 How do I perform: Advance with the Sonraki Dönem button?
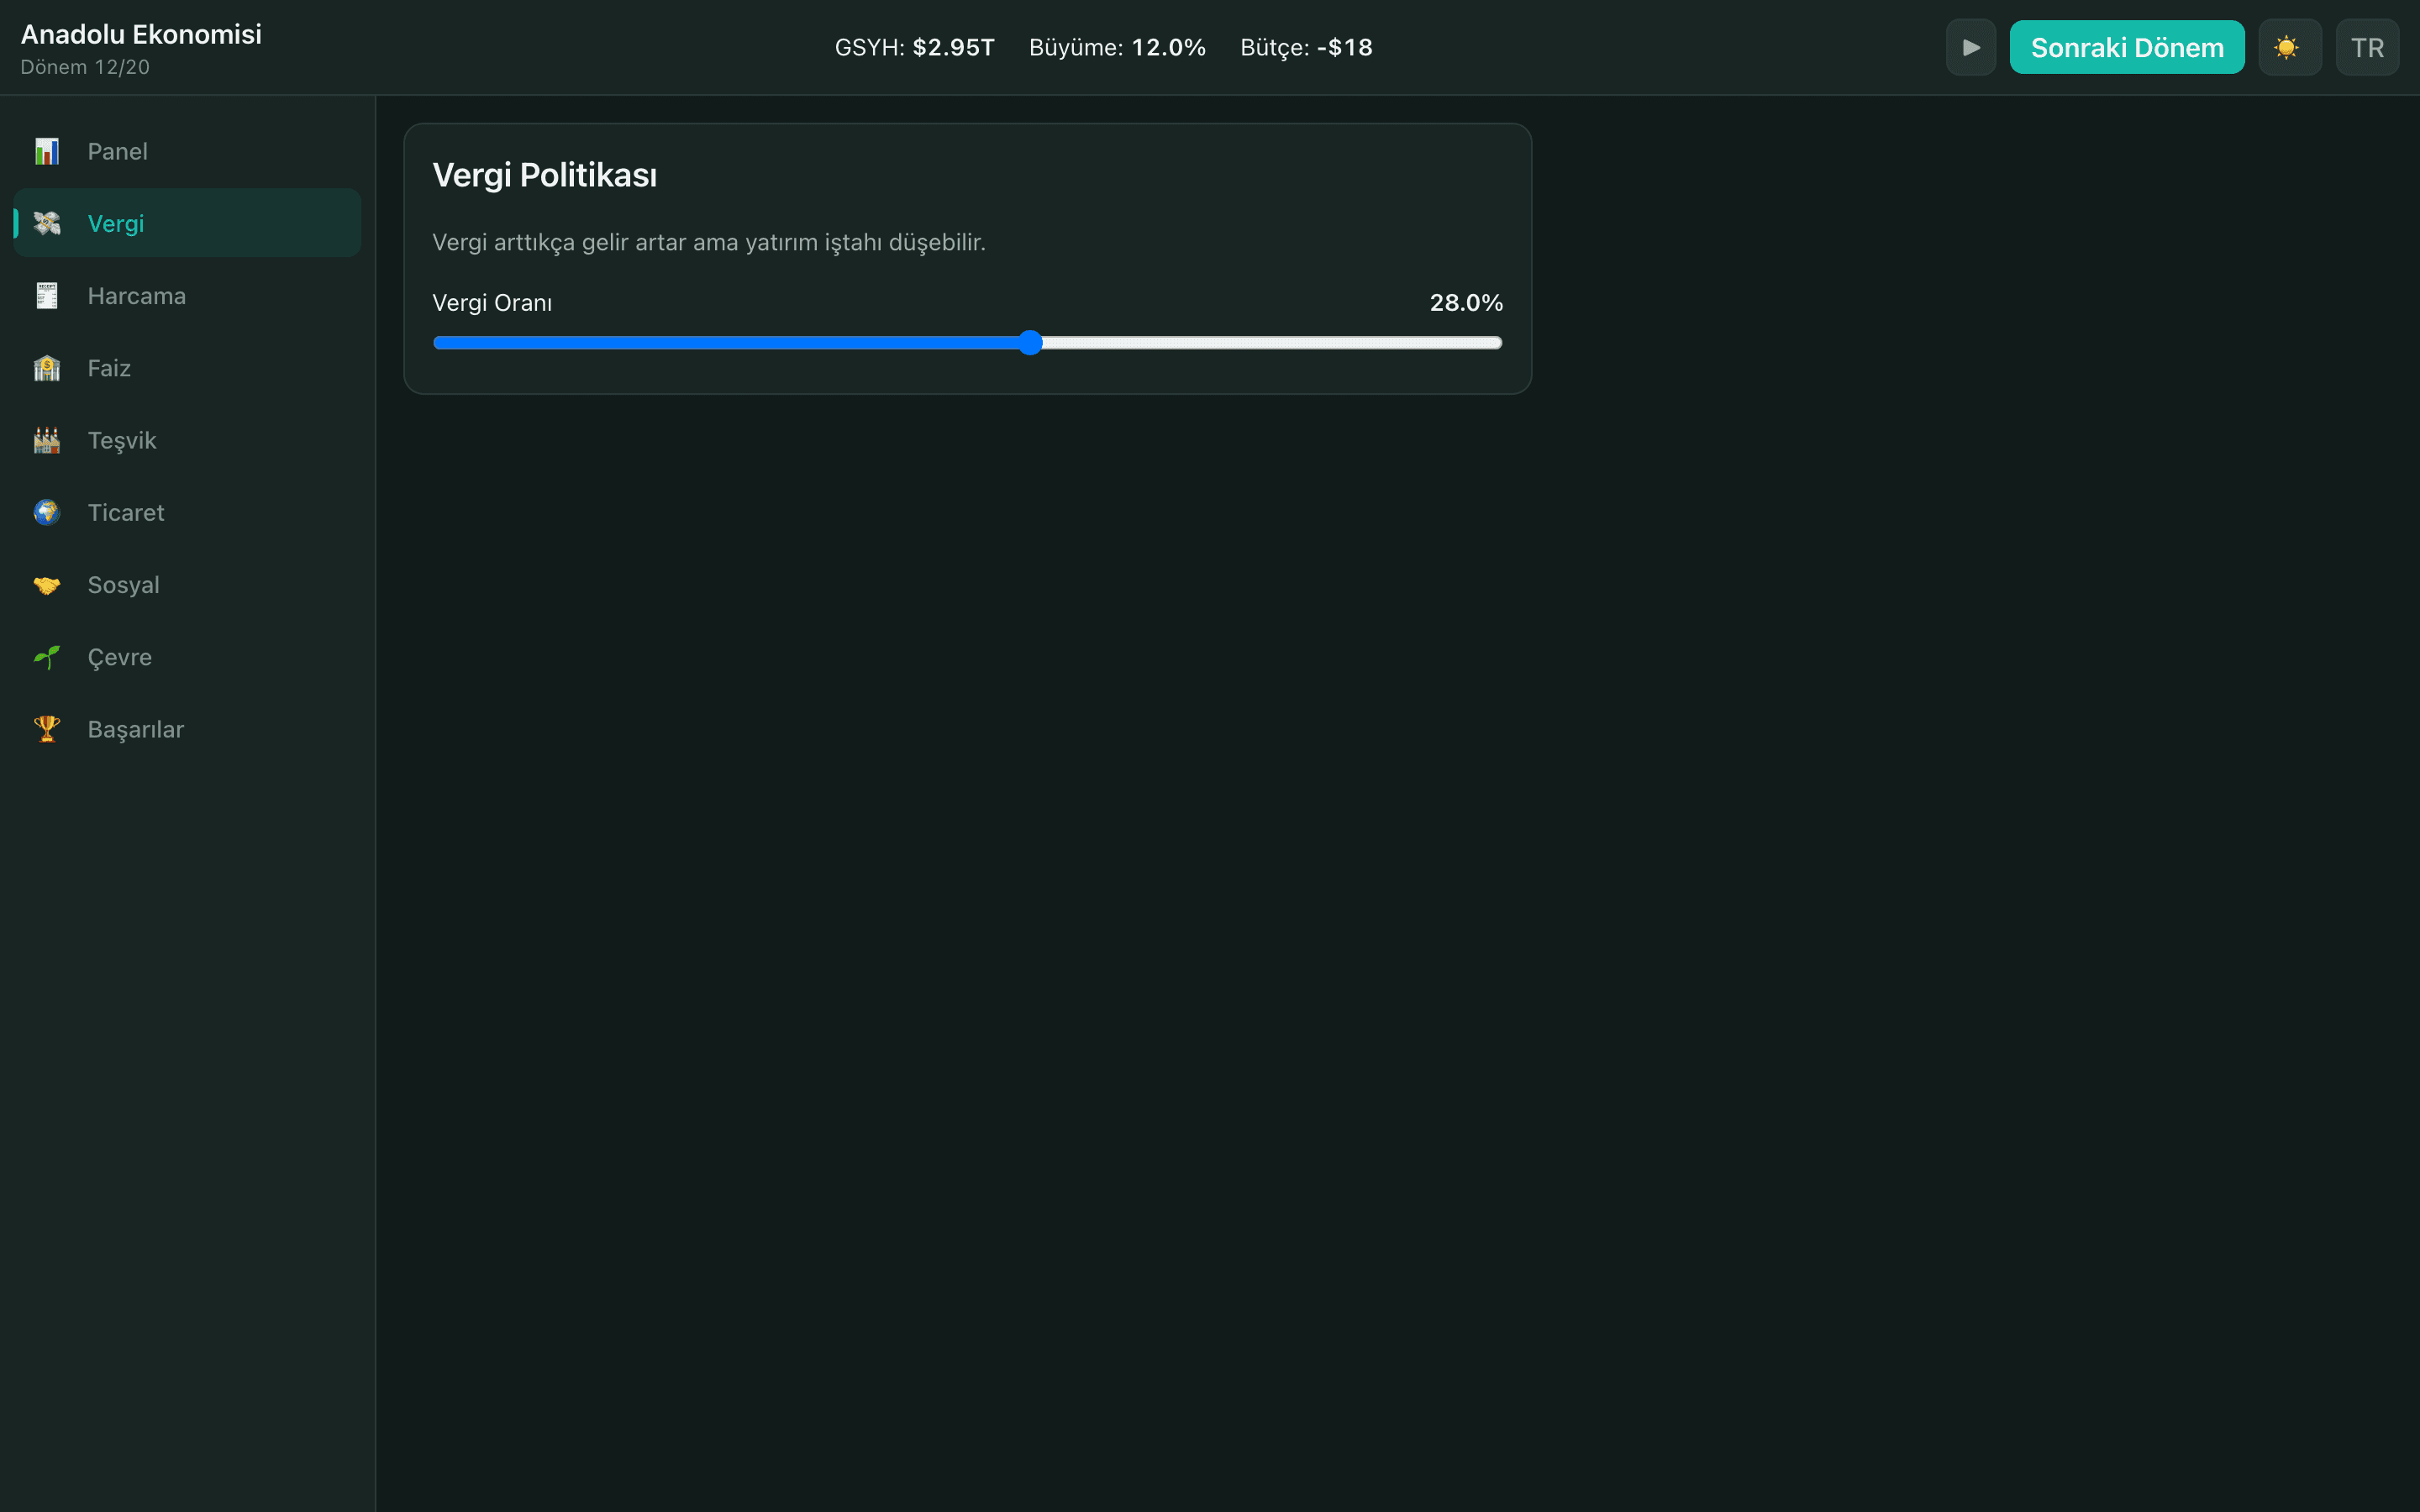pyautogui.click(x=2127, y=47)
